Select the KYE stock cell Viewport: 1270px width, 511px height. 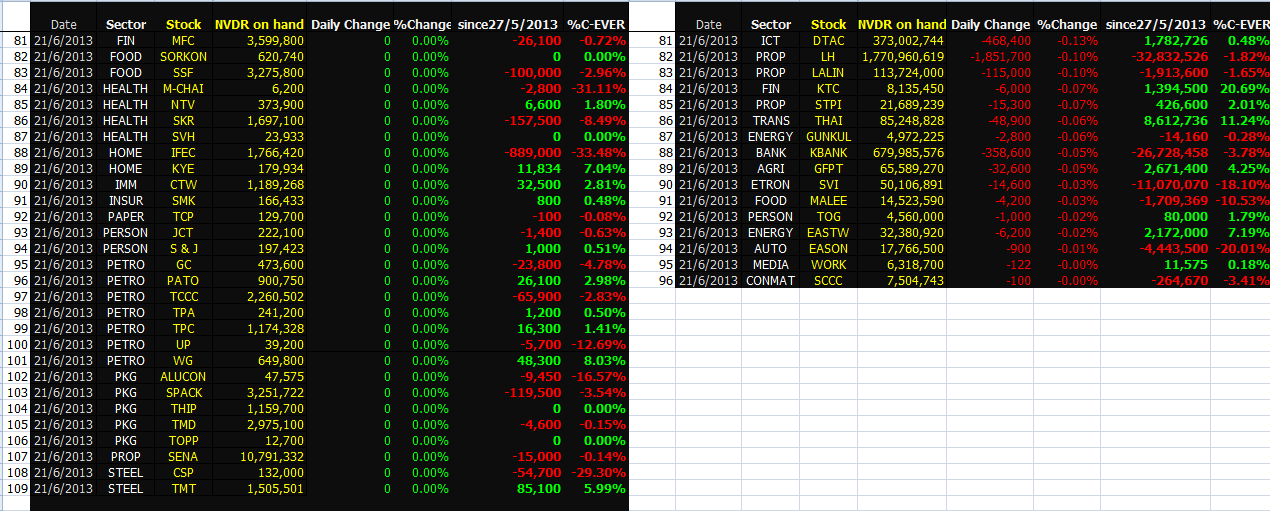pyautogui.click(x=183, y=169)
